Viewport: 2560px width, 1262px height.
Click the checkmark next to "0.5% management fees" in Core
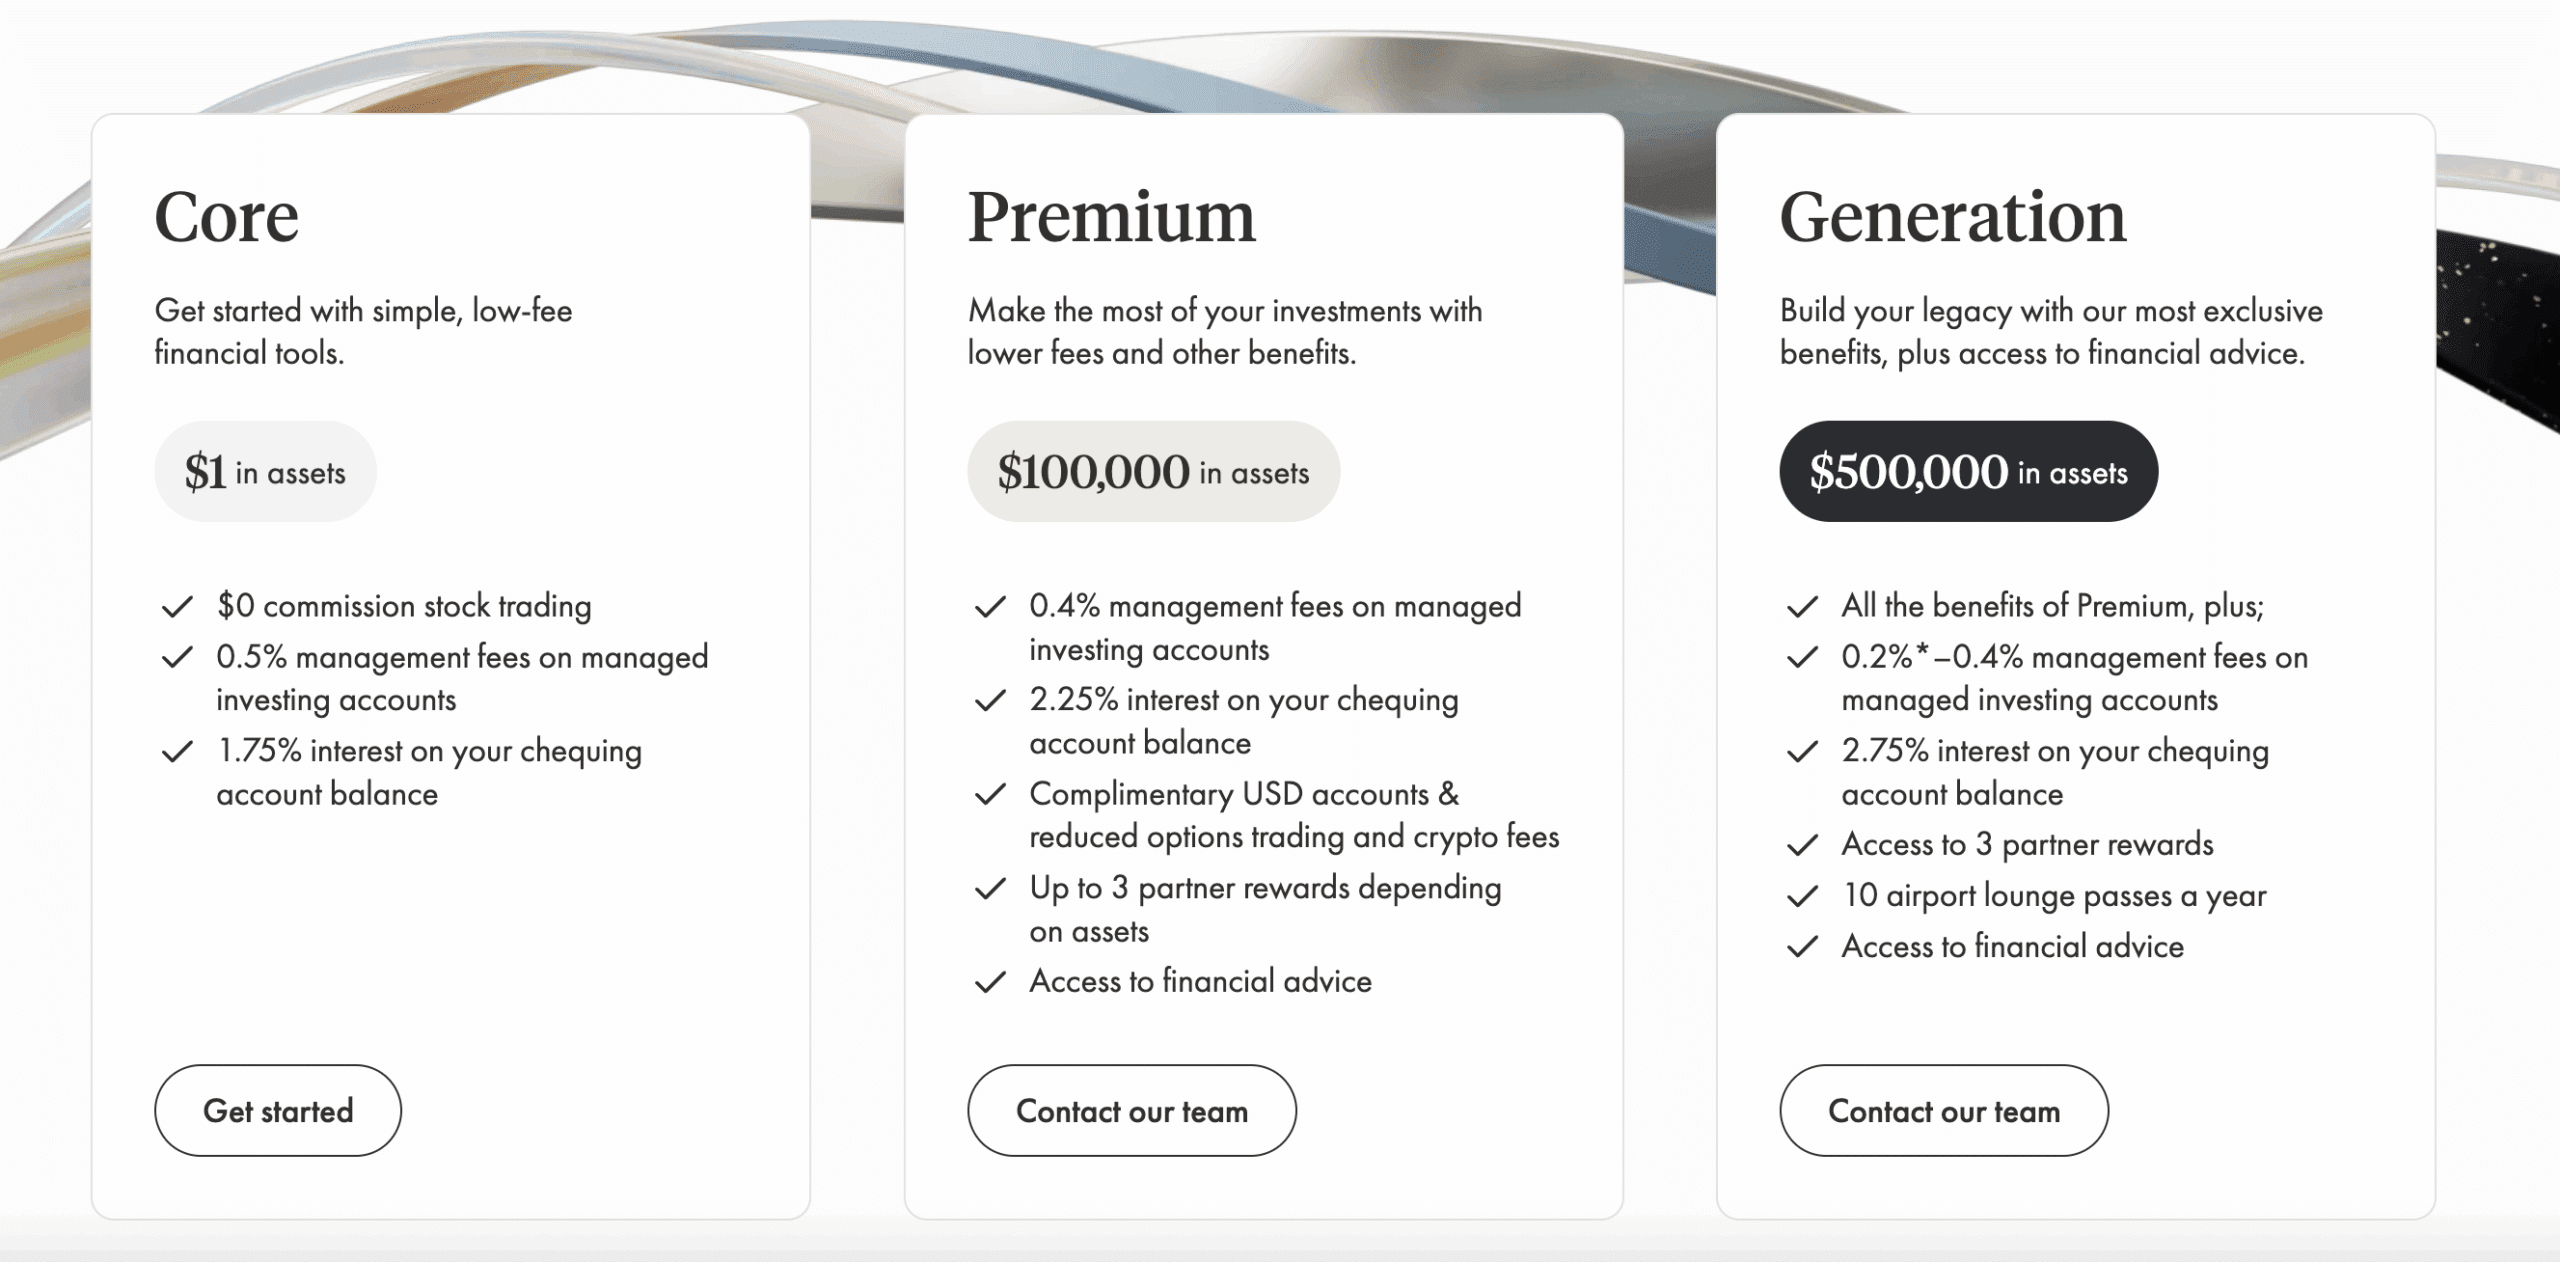(178, 657)
